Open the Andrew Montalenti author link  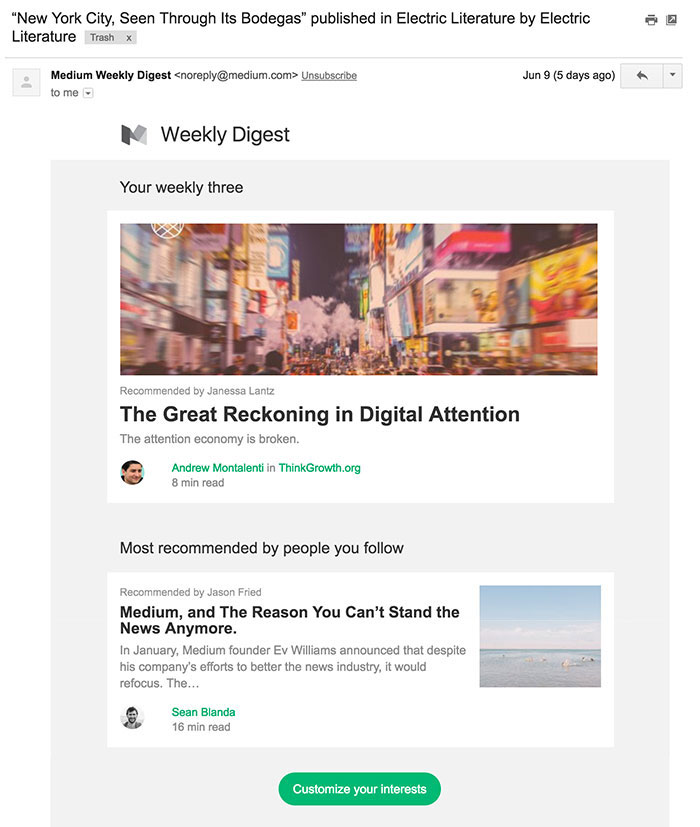[x=217, y=468]
